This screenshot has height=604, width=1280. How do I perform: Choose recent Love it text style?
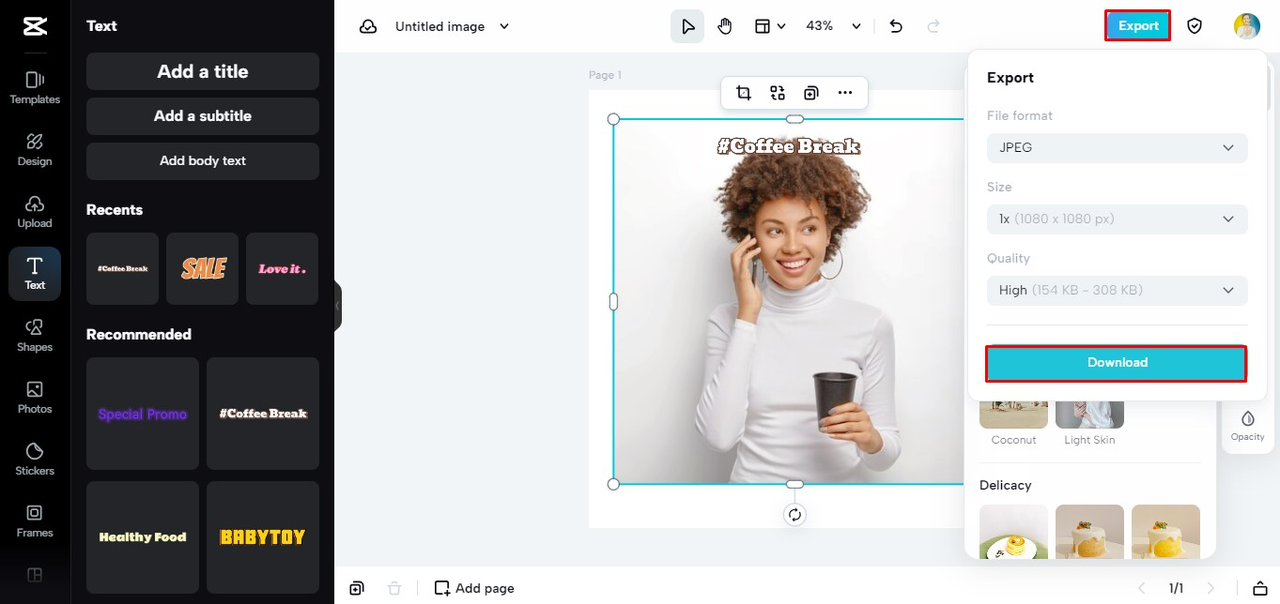coord(282,269)
